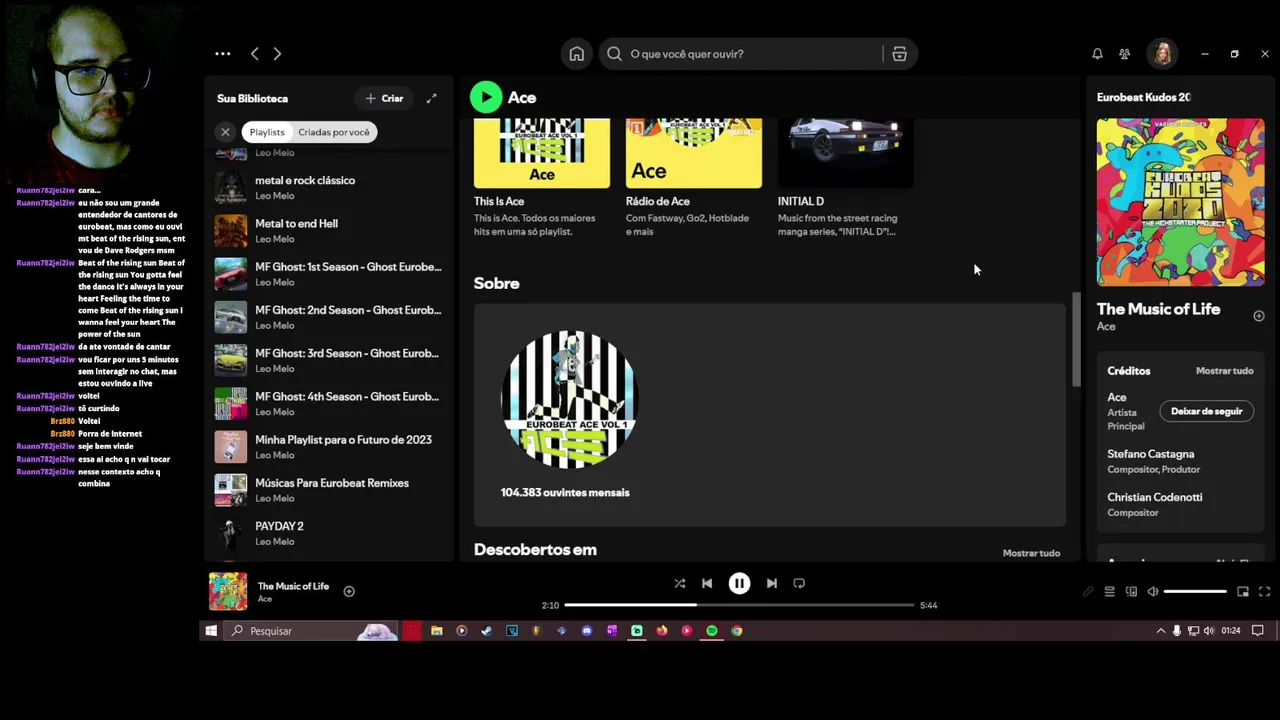Viewport: 1280px width, 720px height.
Task: Enter fullscreen player view
Action: pyautogui.click(x=1264, y=592)
